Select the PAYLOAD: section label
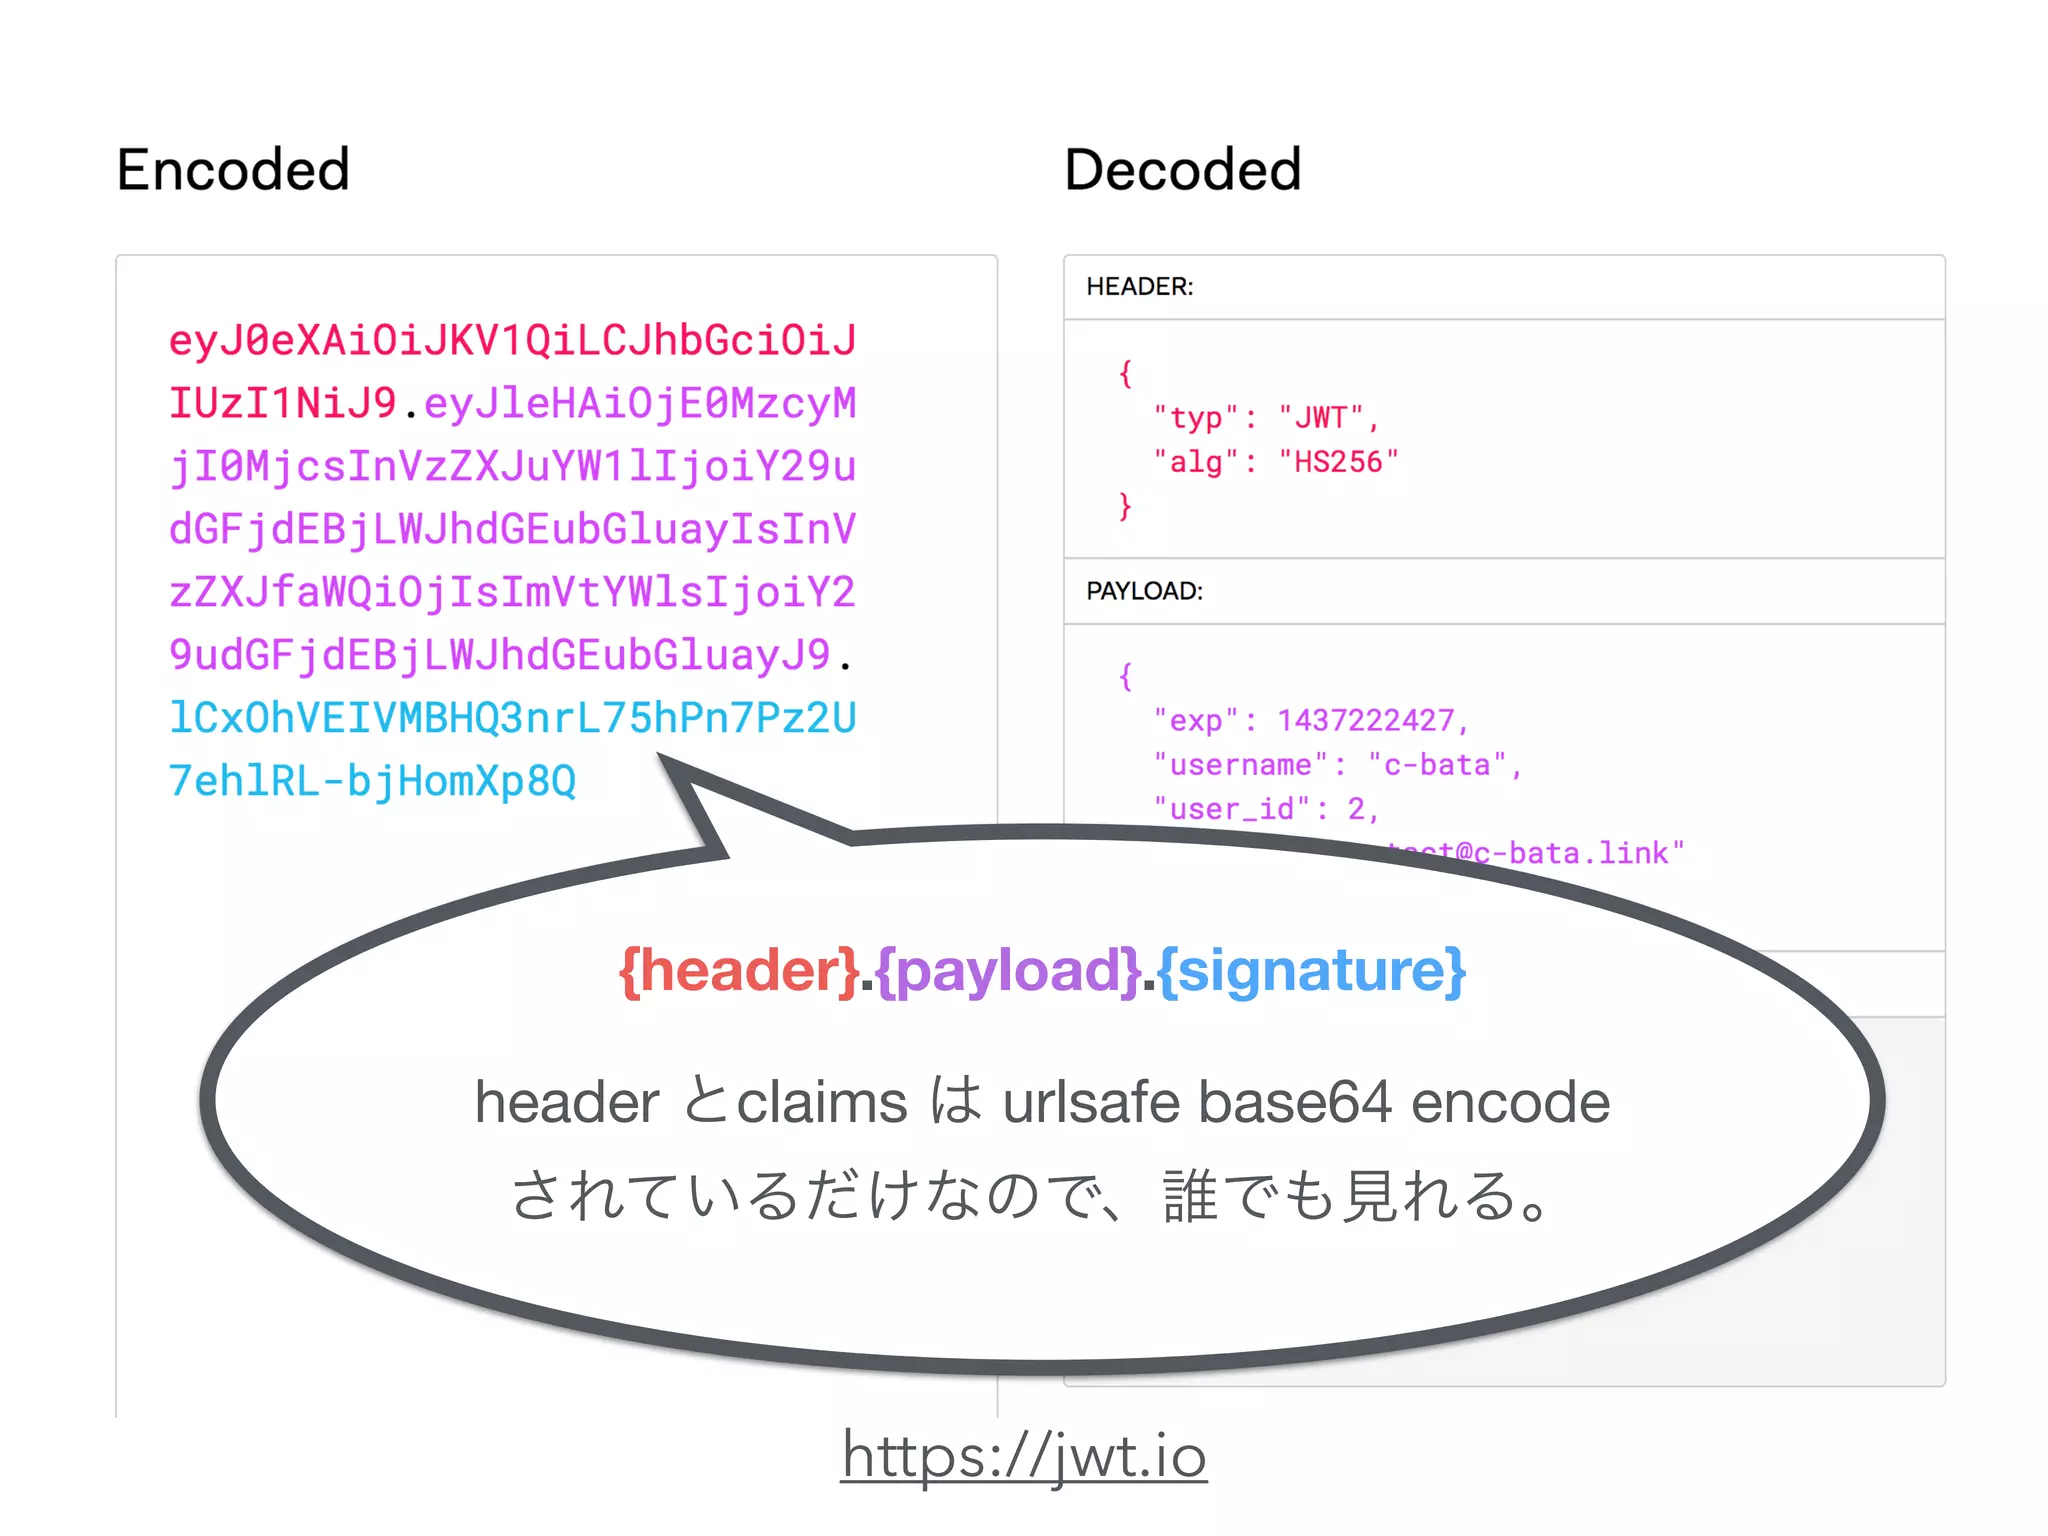This screenshot has height=1536, width=2048. click(x=1144, y=591)
